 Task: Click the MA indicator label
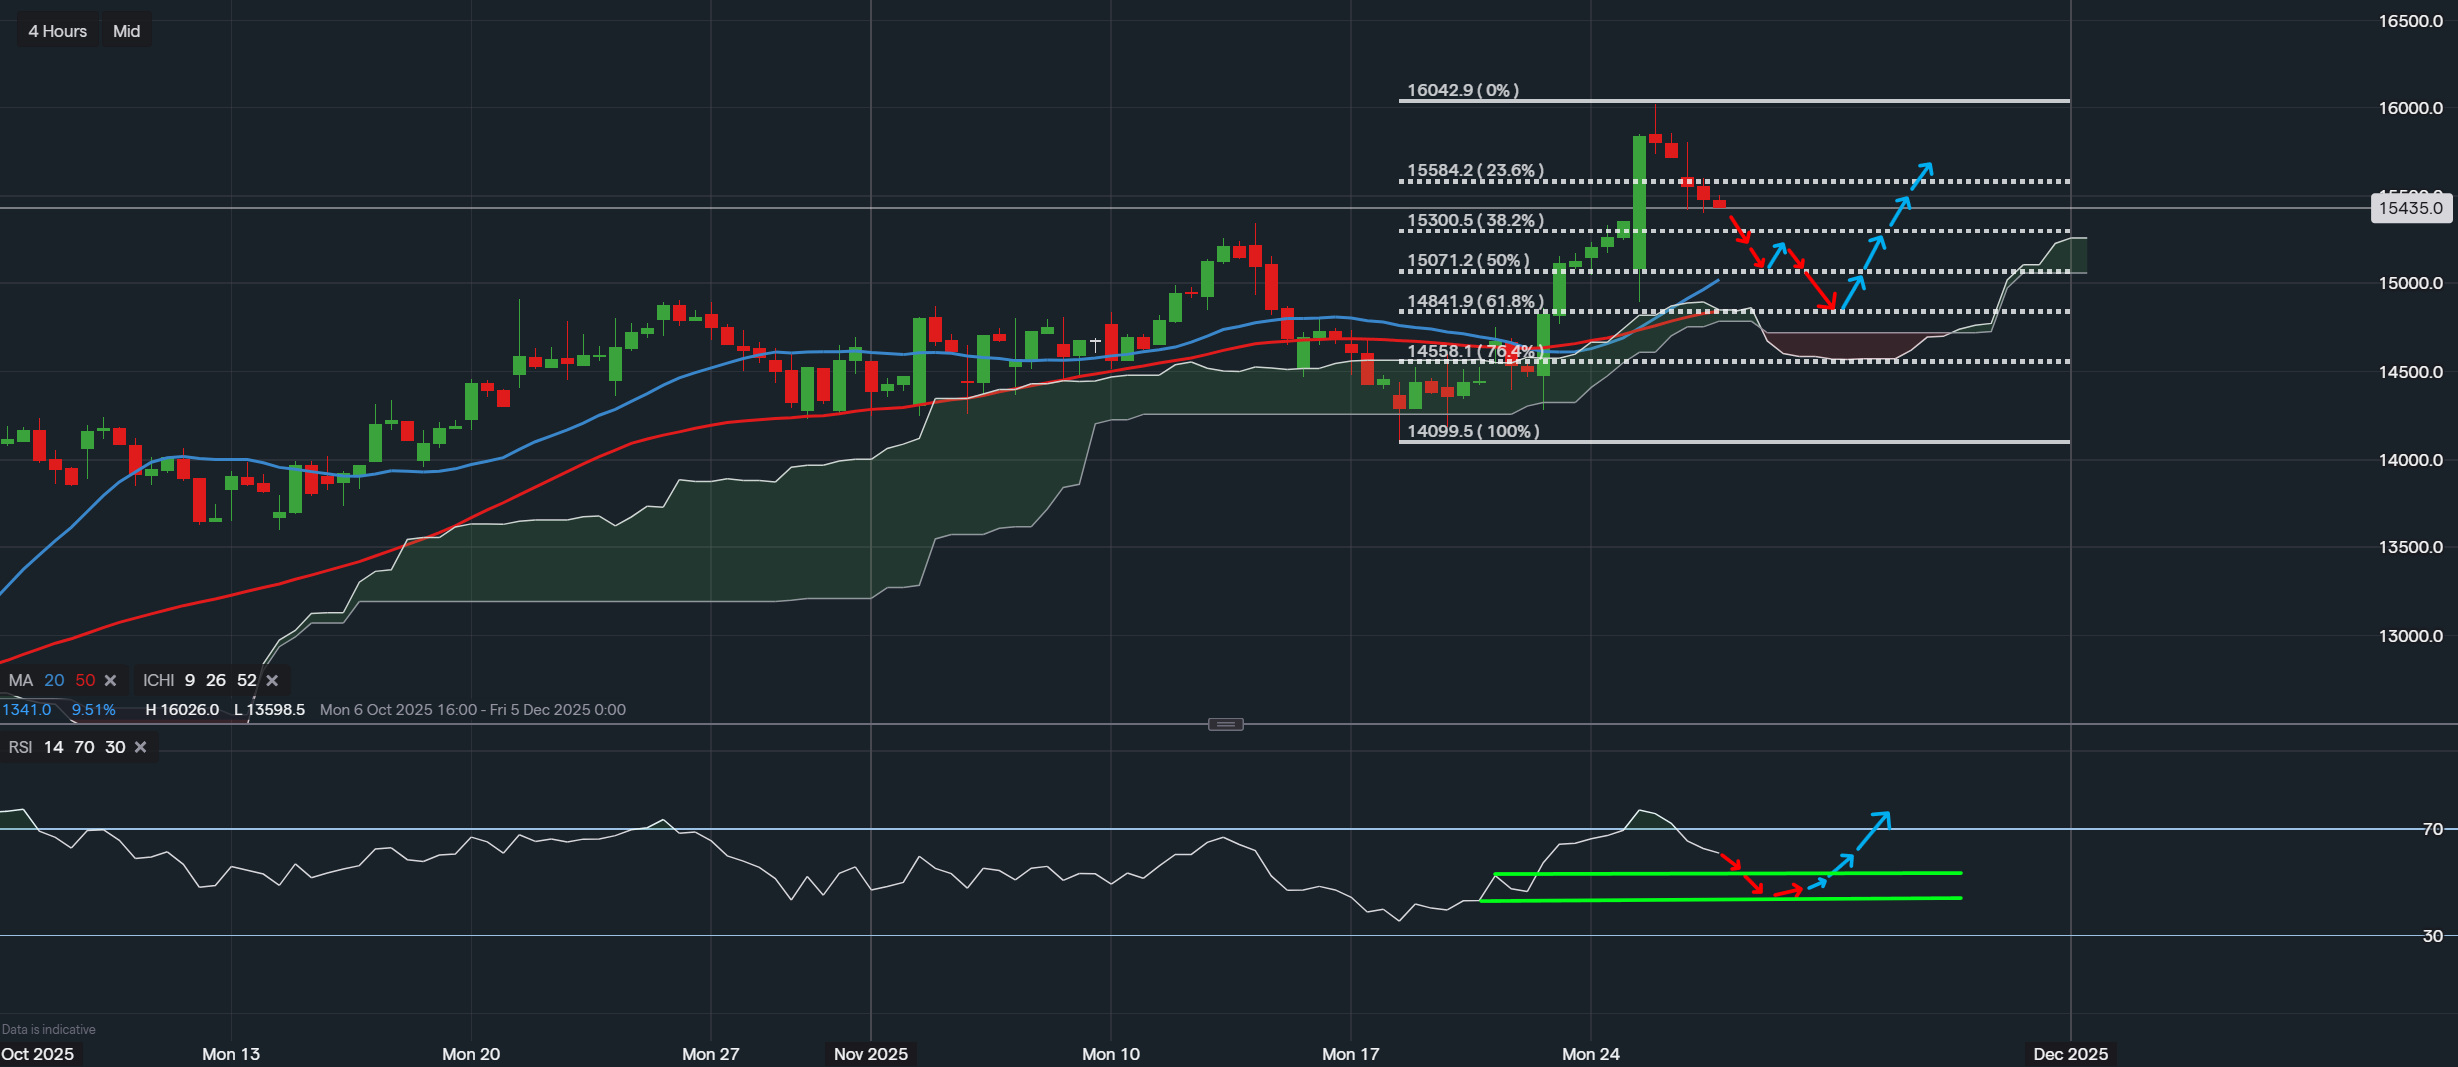pos(21,681)
